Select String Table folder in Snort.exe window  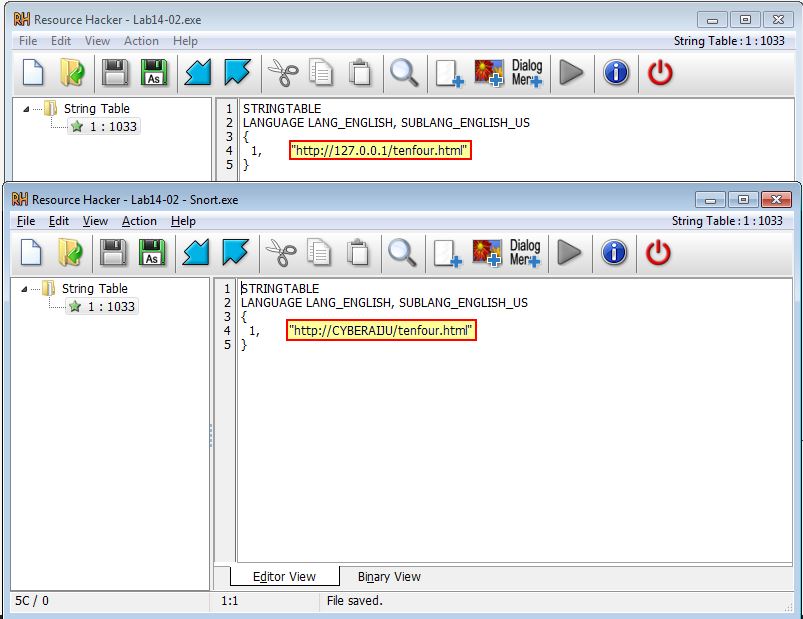click(x=95, y=289)
